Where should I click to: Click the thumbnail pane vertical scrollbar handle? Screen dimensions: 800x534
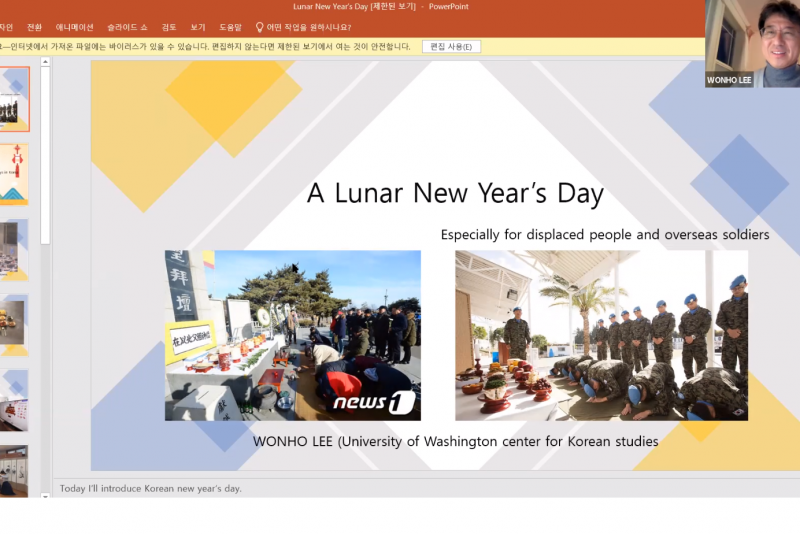click(45, 156)
